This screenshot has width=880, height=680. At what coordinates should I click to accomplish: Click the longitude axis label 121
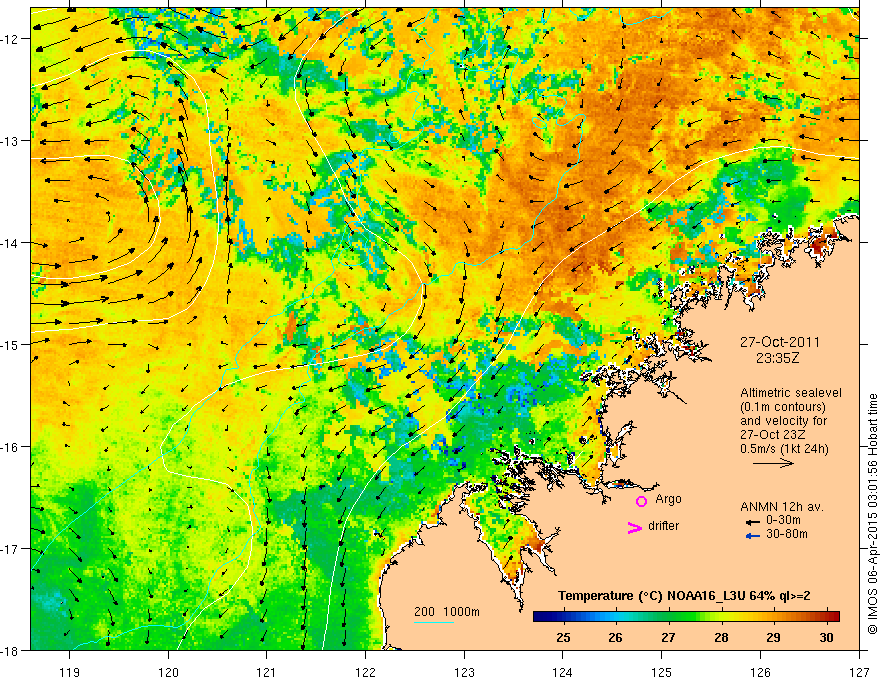(267, 672)
